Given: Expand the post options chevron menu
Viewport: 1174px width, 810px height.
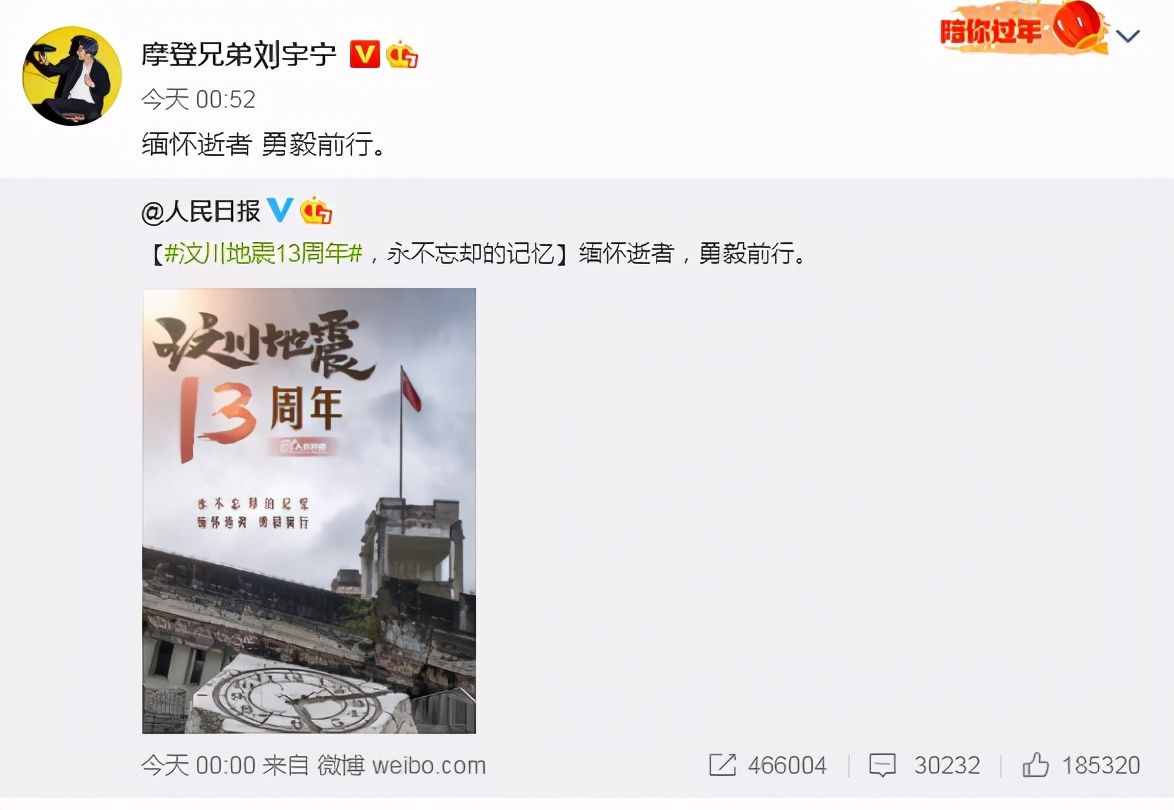Looking at the screenshot, I should [x=1128, y=35].
